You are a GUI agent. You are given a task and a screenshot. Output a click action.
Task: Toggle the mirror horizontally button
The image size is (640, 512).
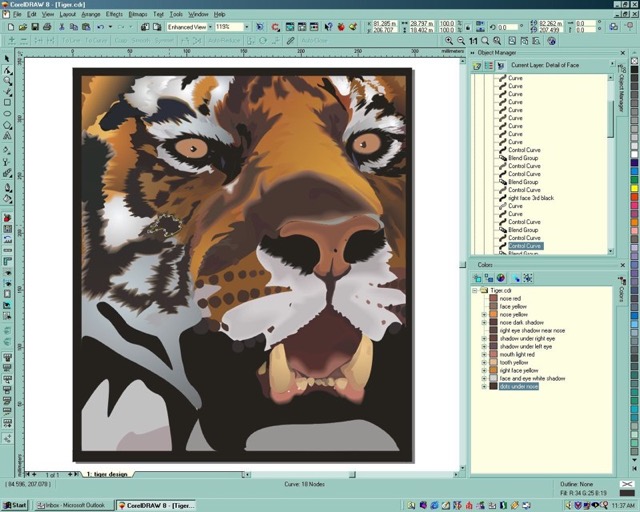(480, 24)
